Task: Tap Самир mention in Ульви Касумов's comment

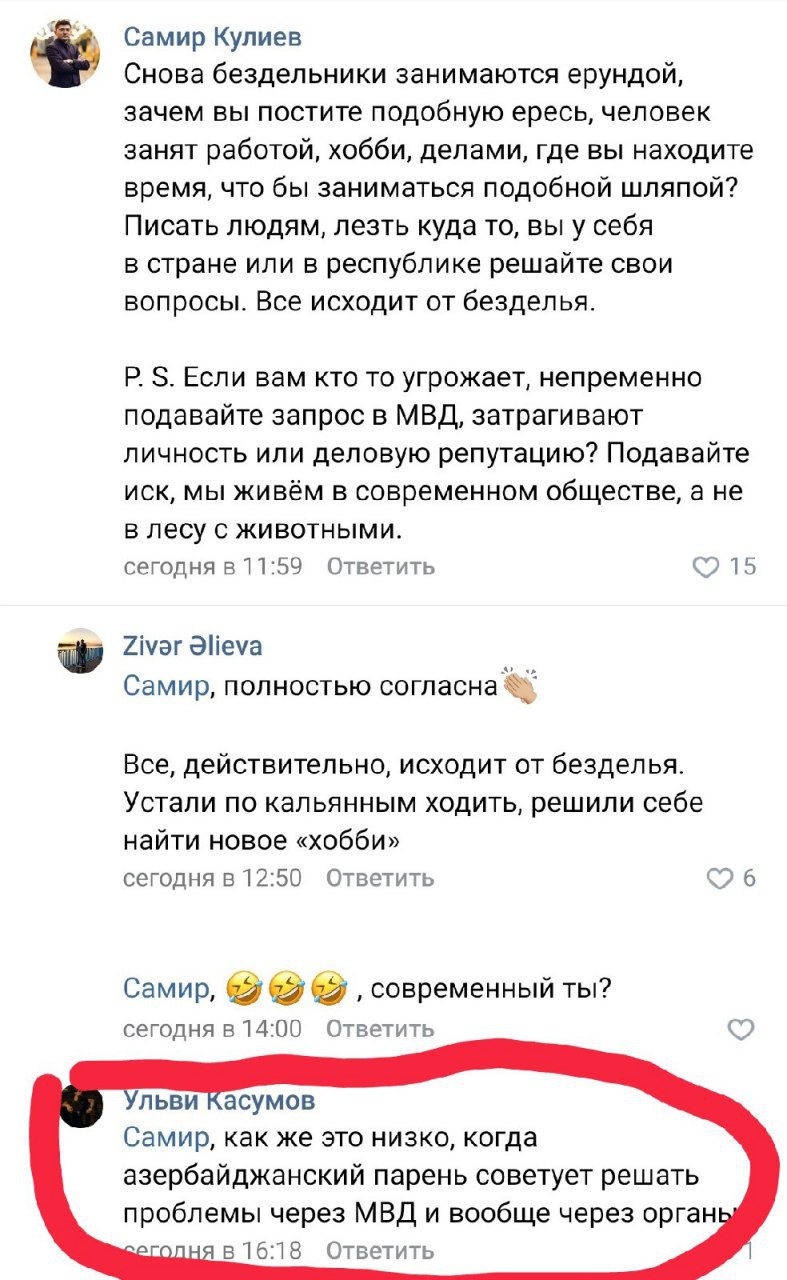Action: (166, 1138)
